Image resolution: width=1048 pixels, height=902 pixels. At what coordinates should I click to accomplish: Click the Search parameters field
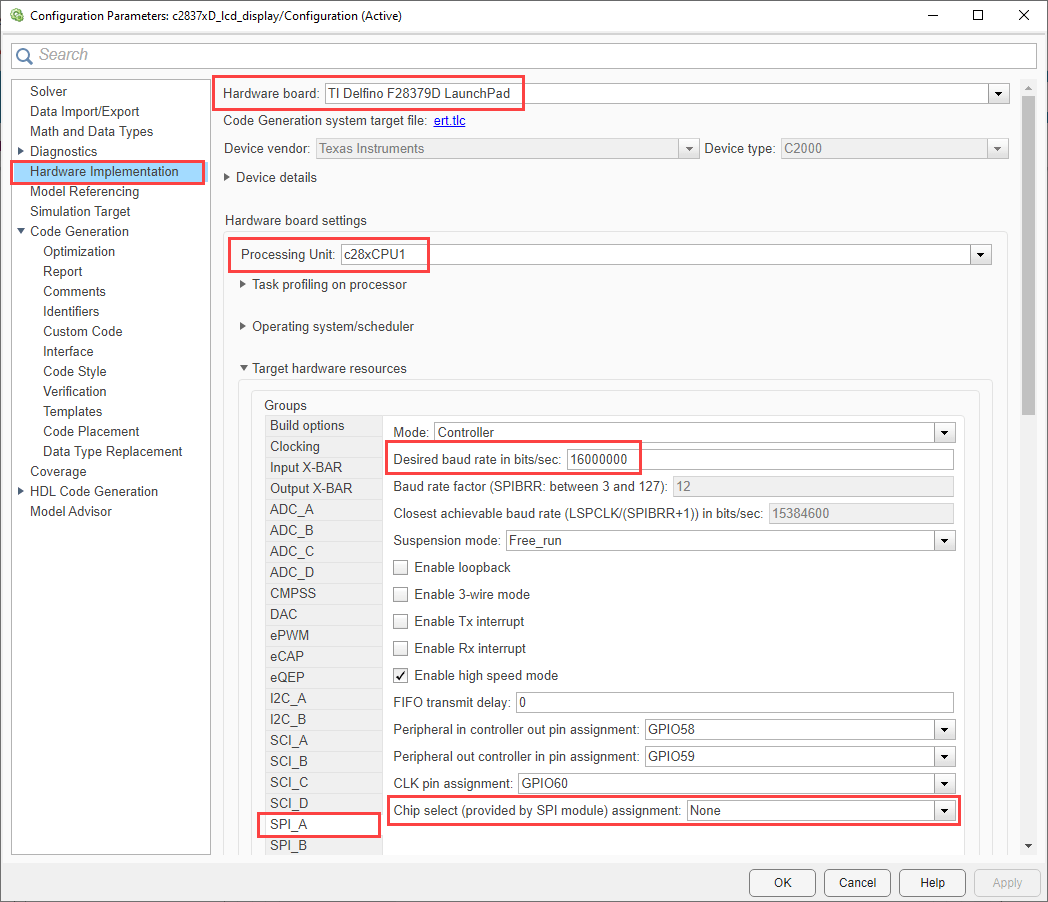524,55
